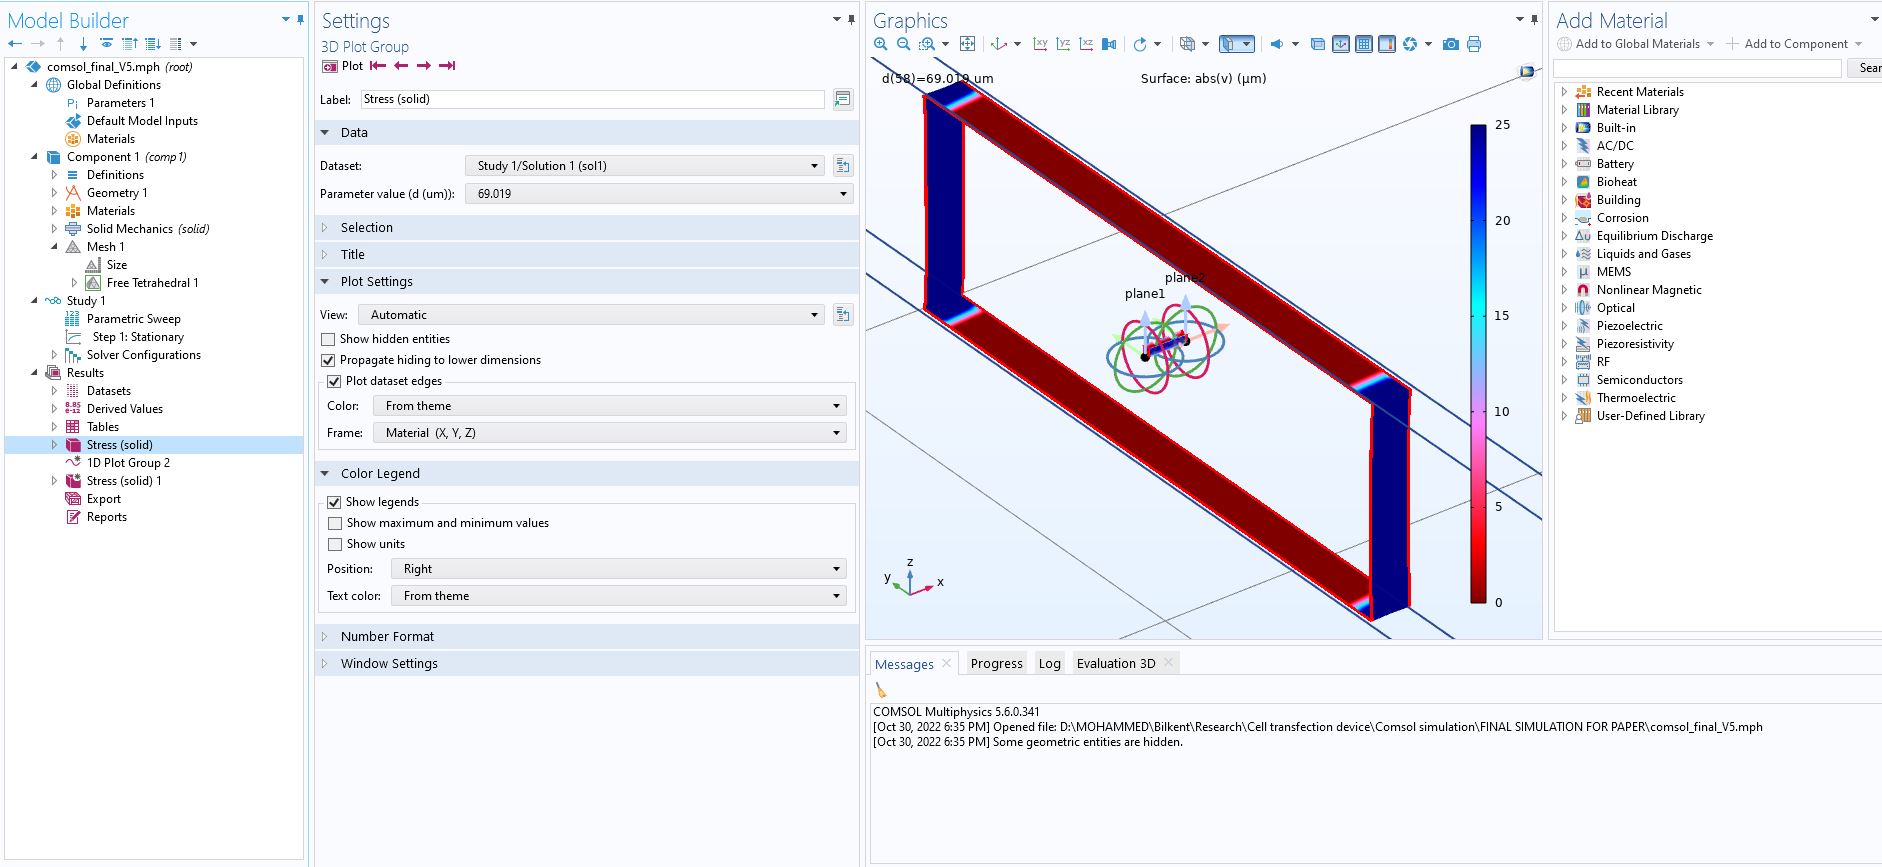Open the Progress tab
1882x867 pixels.
point(996,663)
